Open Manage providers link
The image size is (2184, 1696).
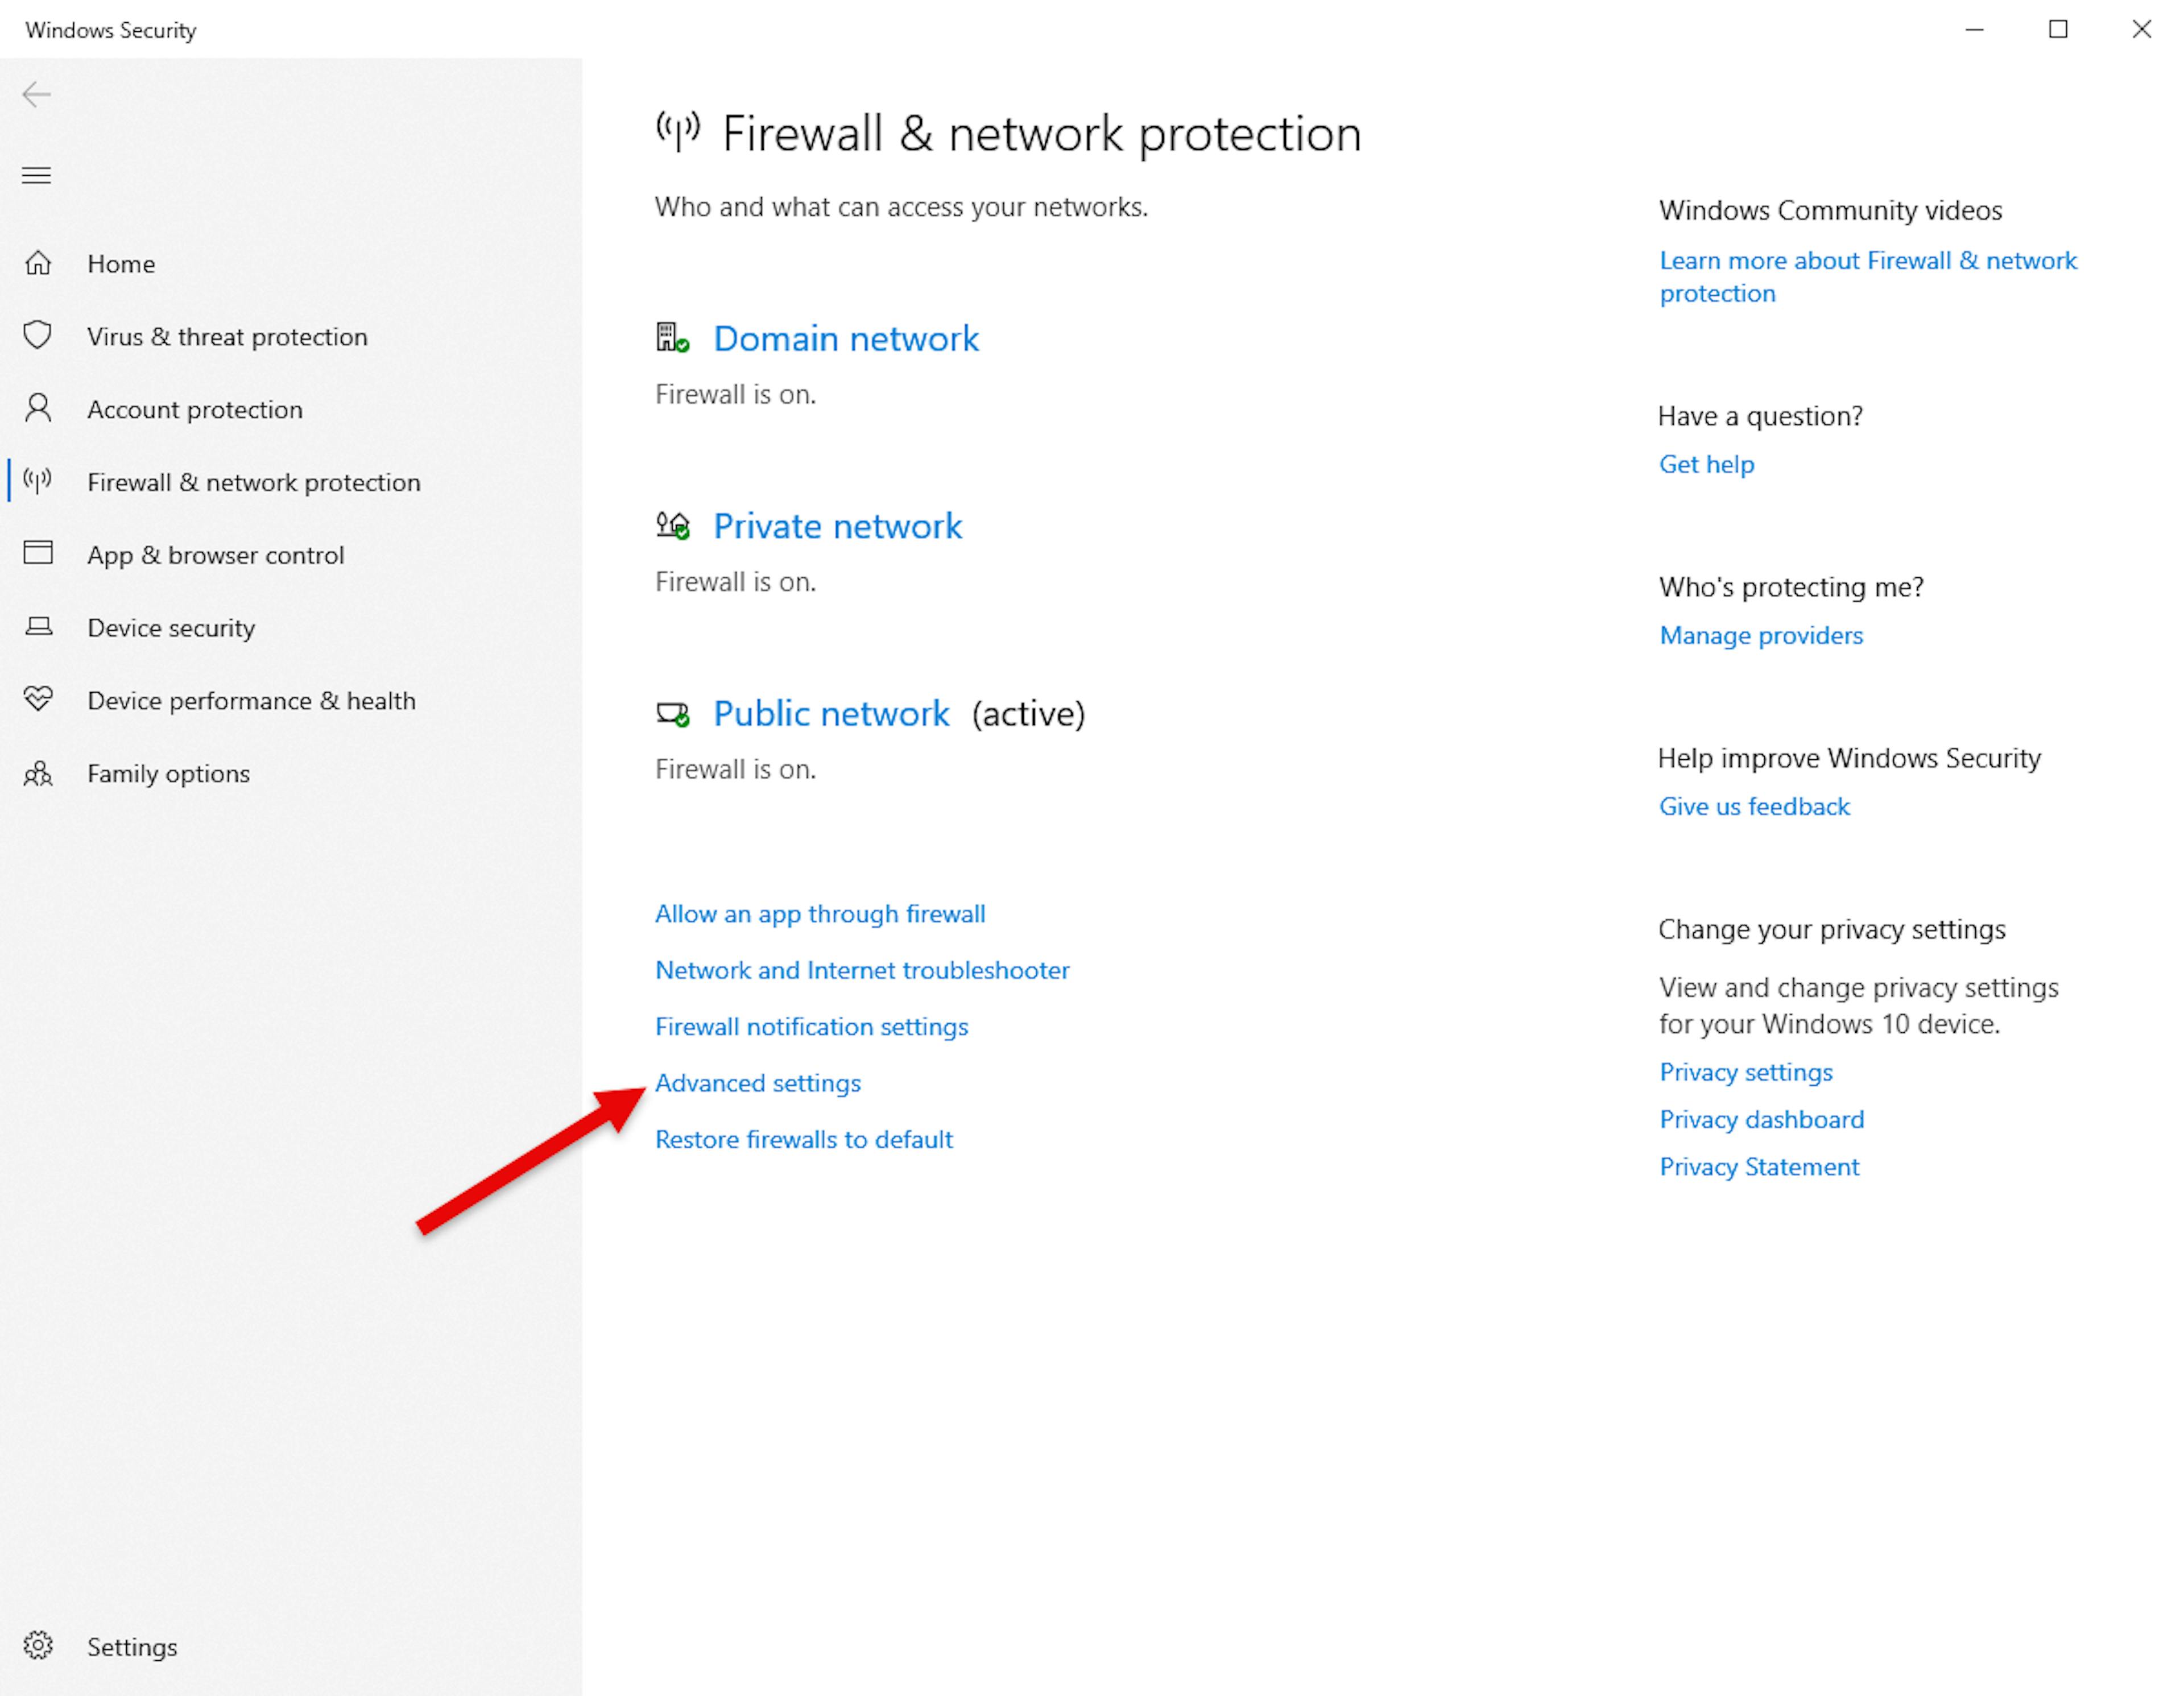1760,635
